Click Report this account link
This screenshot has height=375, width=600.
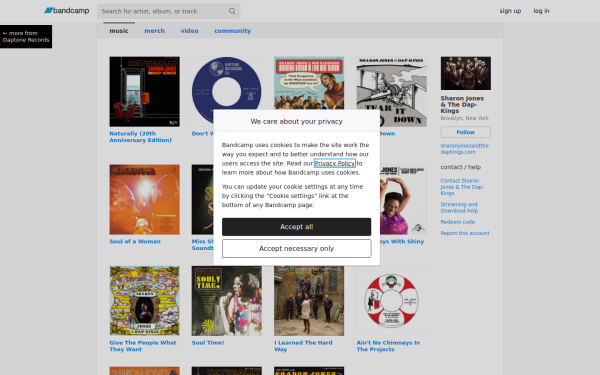(465, 233)
